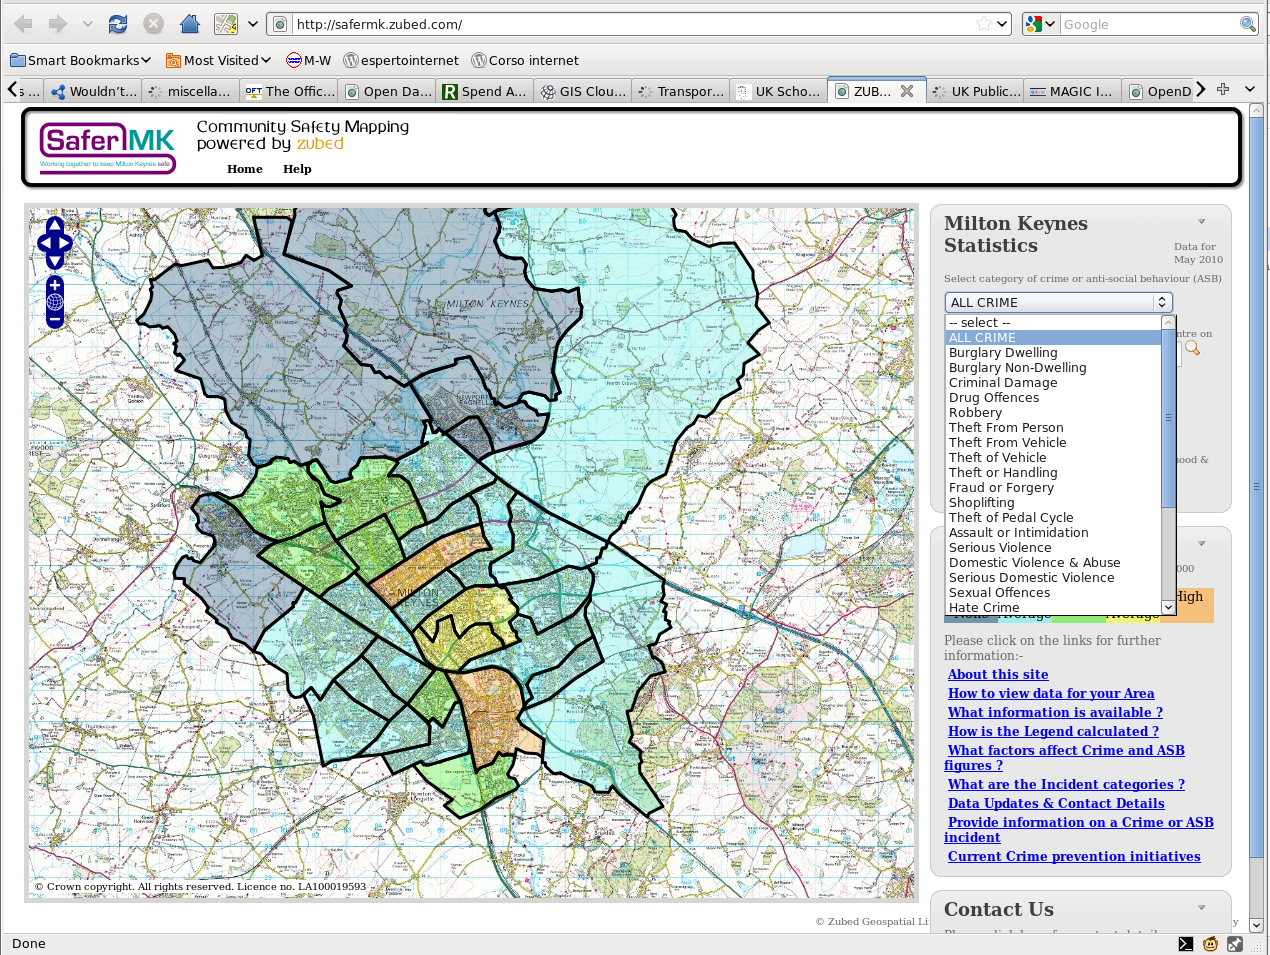Pan the map east with the right arrow
1270x955 pixels.
point(65,242)
